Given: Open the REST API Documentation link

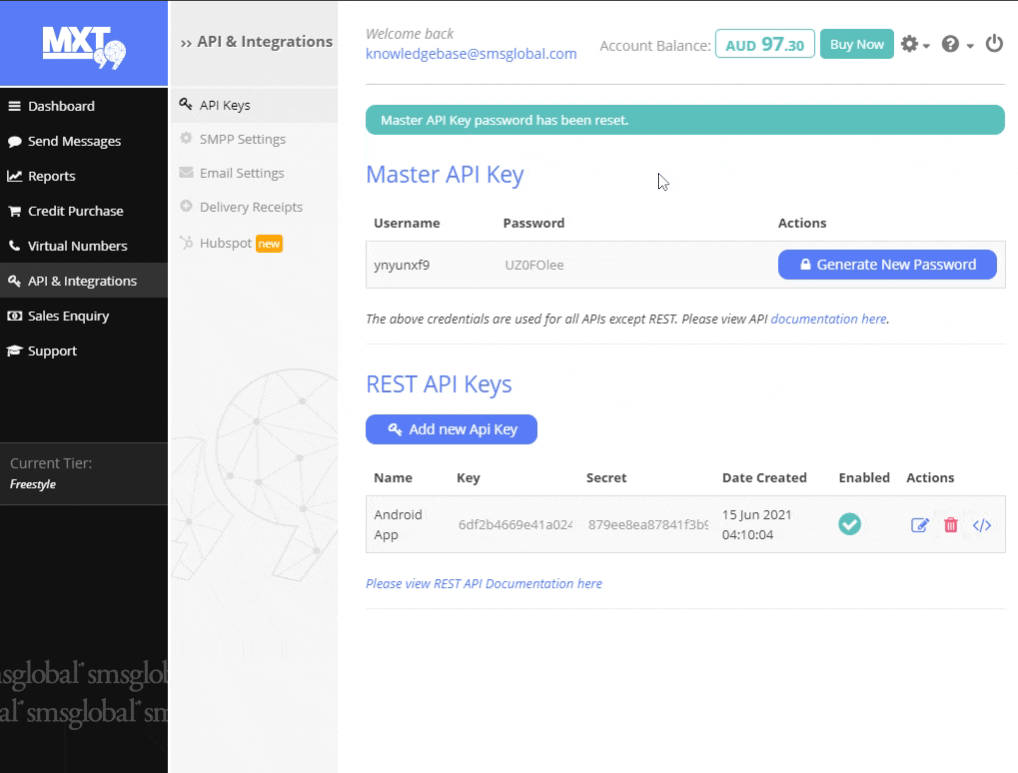Looking at the screenshot, I should tap(484, 583).
